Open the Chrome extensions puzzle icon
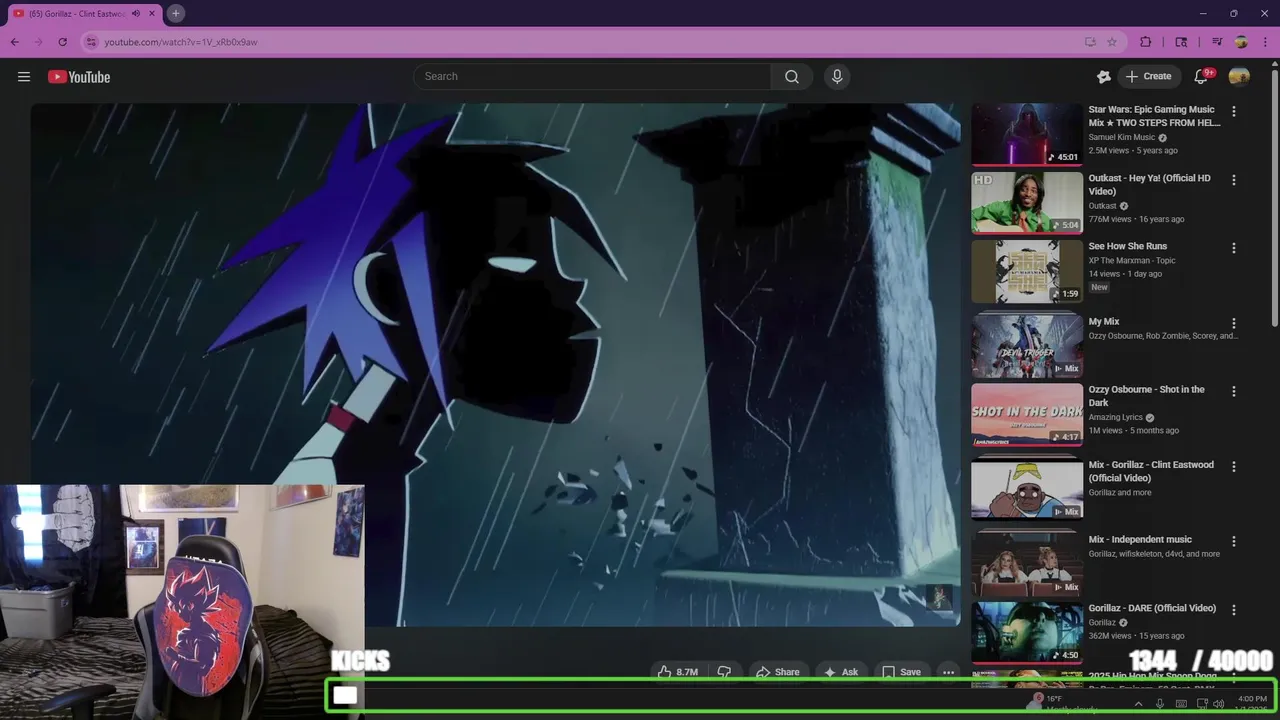Image resolution: width=1280 pixels, height=720 pixels. tap(1146, 42)
